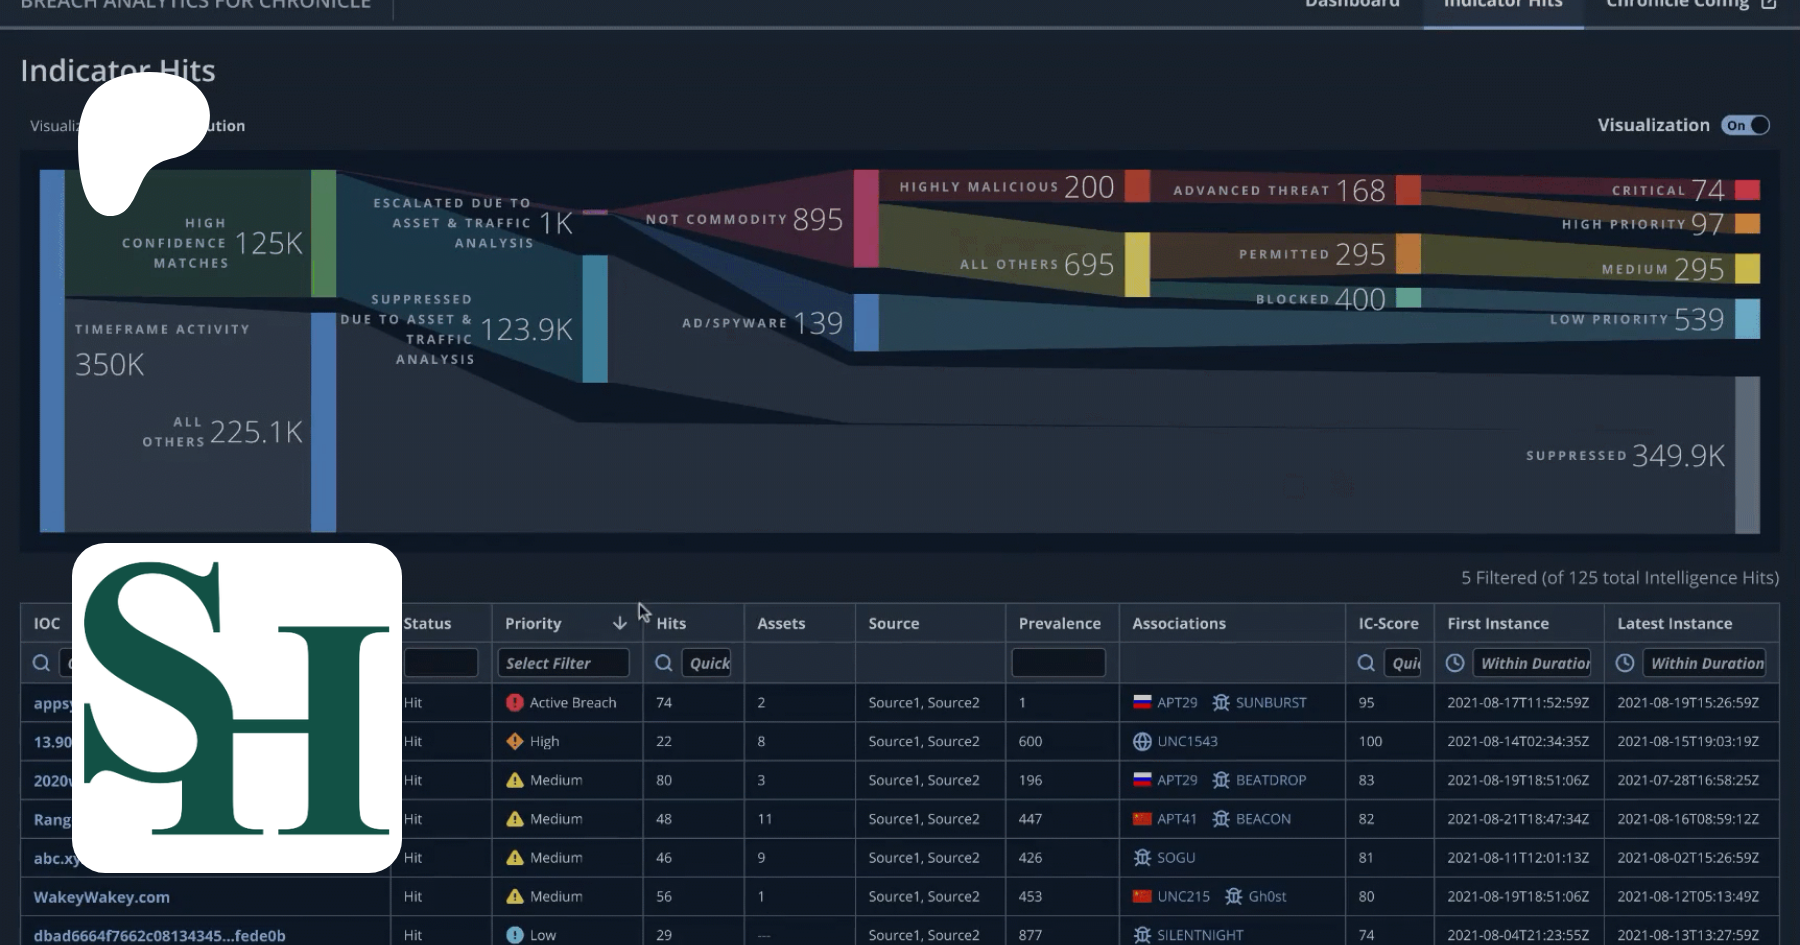The height and width of the screenshot is (945, 1800).
Task: Open the Status column filter dropdown
Action: (440, 663)
